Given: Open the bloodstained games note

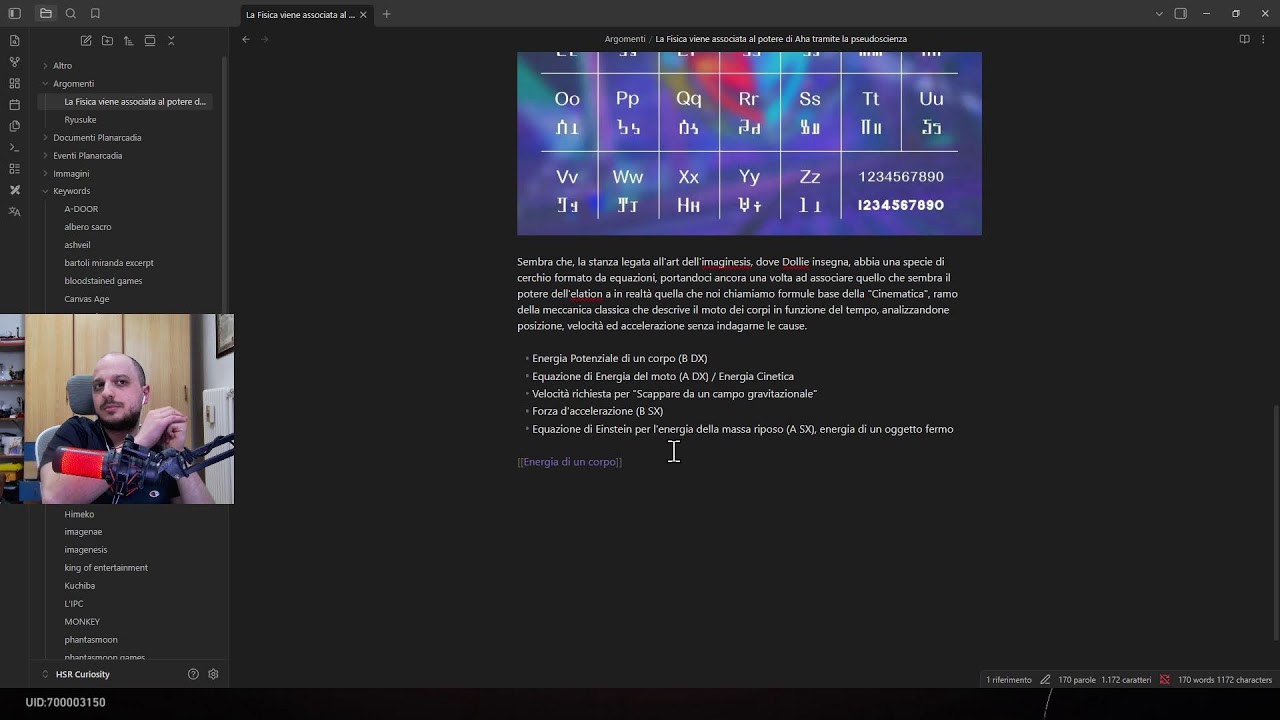Looking at the screenshot, I should tap(103, 281).
